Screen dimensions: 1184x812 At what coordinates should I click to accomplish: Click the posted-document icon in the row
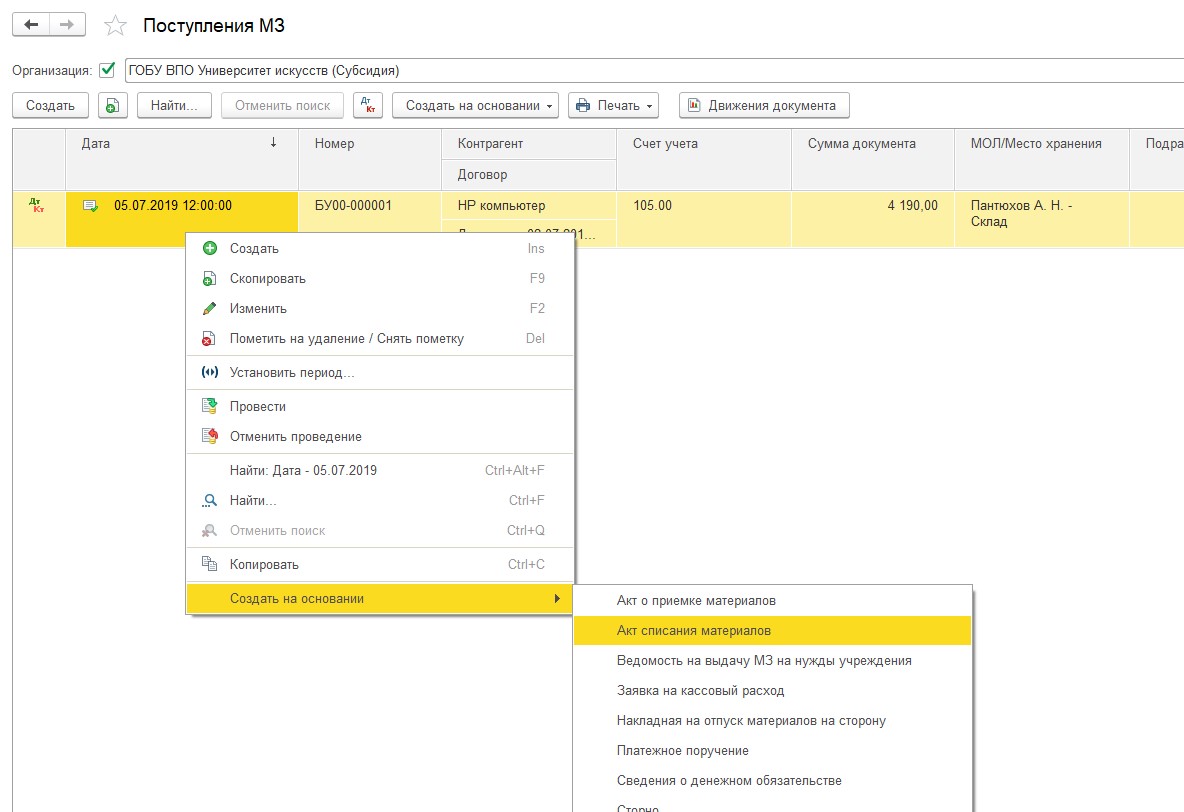click(x=90, y=206)
